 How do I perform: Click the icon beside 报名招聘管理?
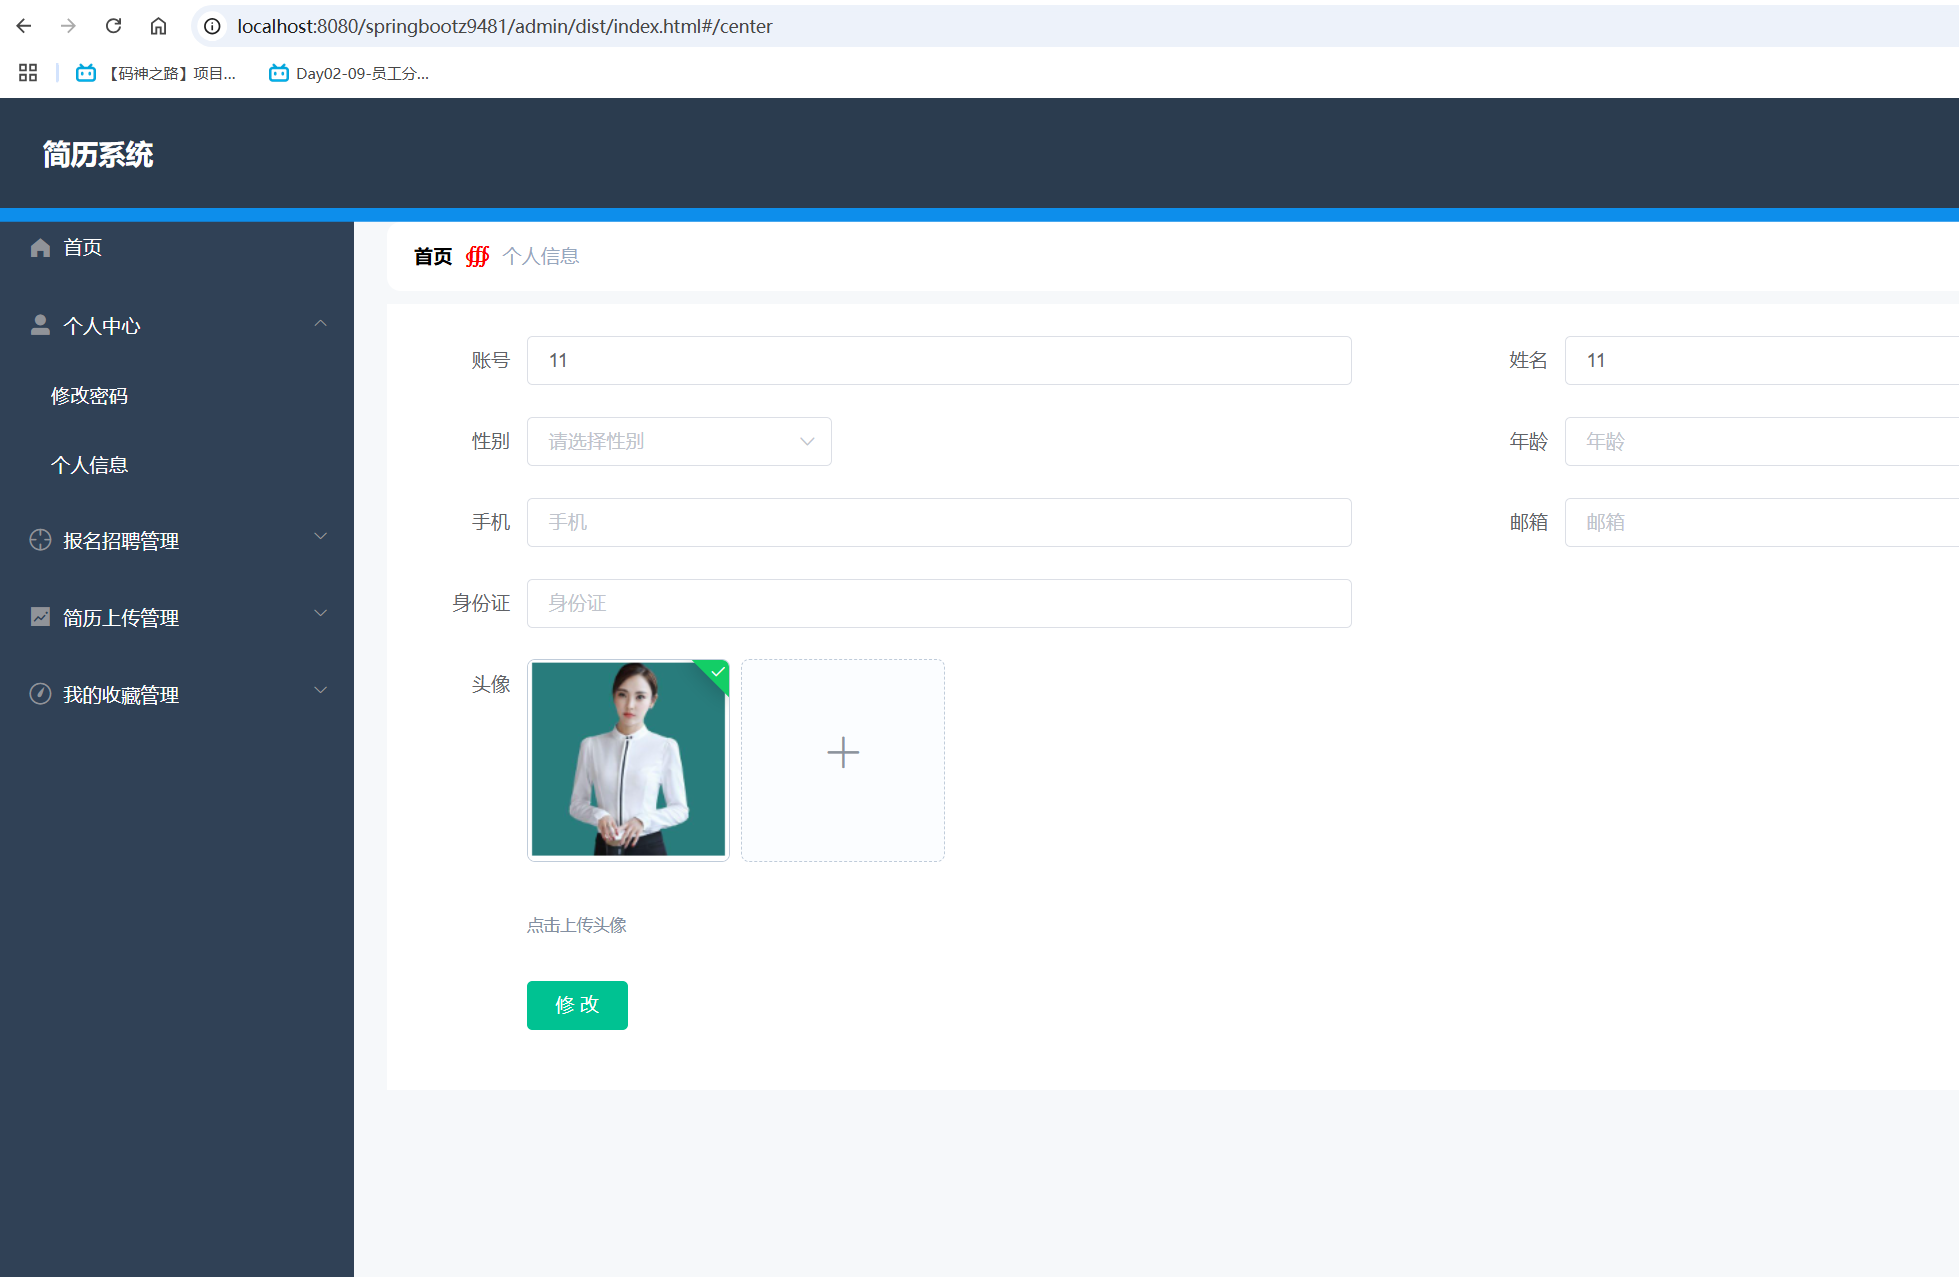(x=40, y=540)
